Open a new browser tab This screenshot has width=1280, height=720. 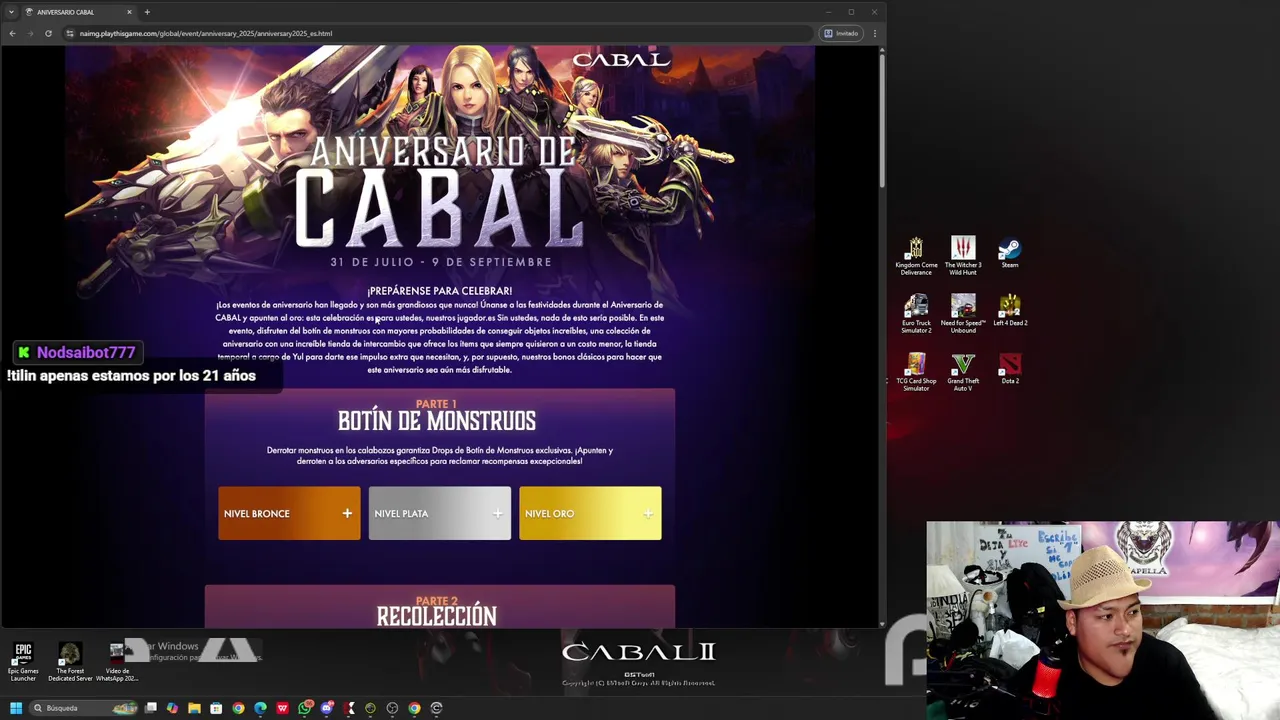pos(147,12)
